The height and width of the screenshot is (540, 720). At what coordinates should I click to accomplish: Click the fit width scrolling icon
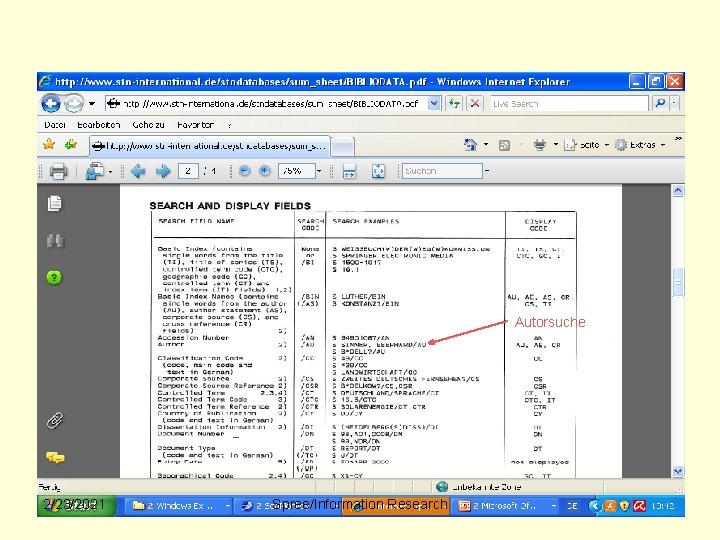(x=349, y=171)
